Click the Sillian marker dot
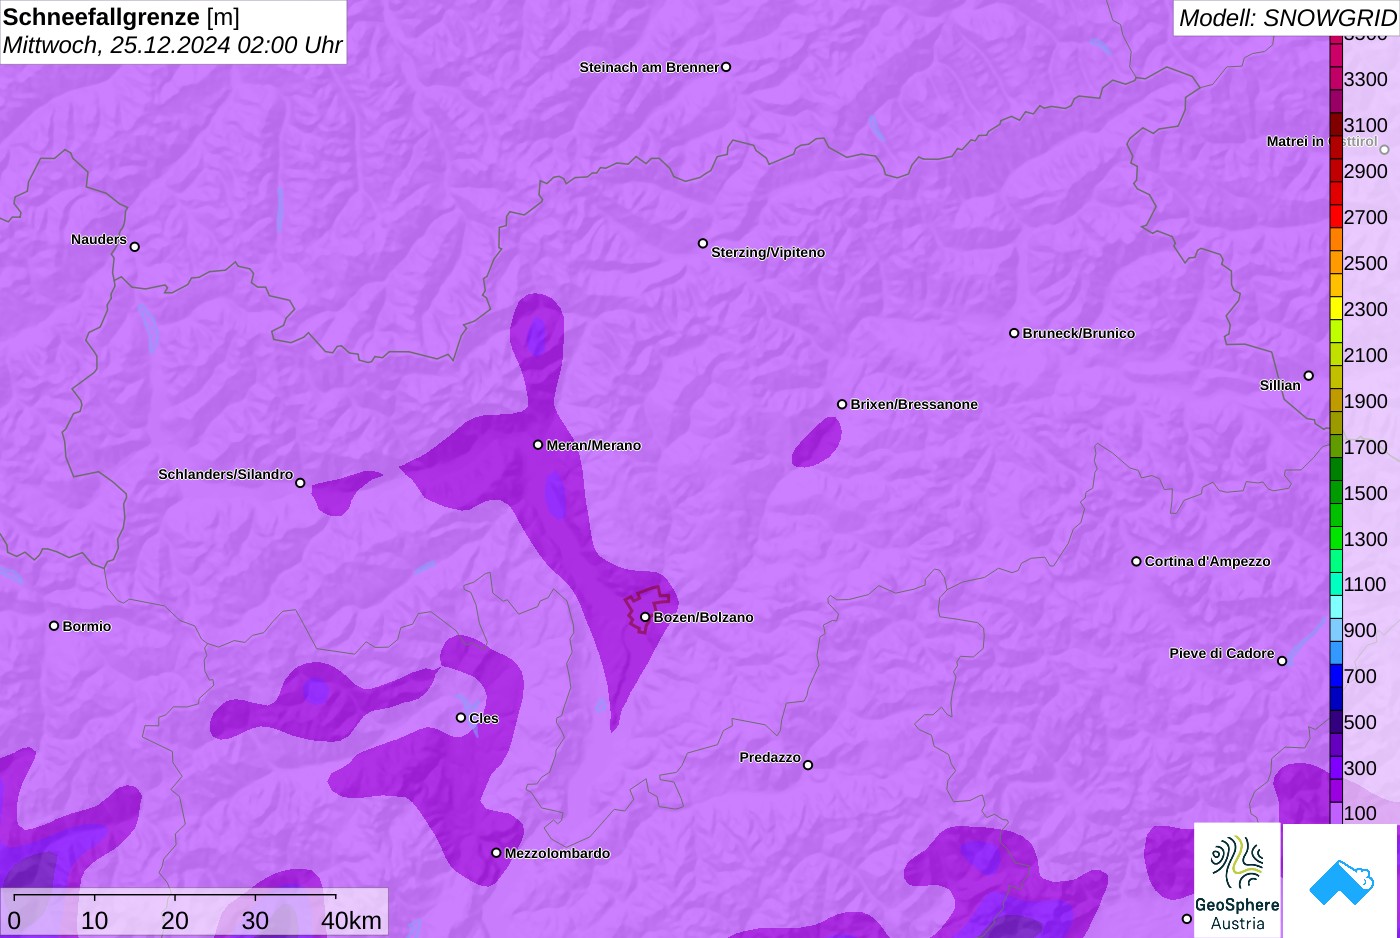This screenshot has height=938, width=1400. click(1309, 376)
